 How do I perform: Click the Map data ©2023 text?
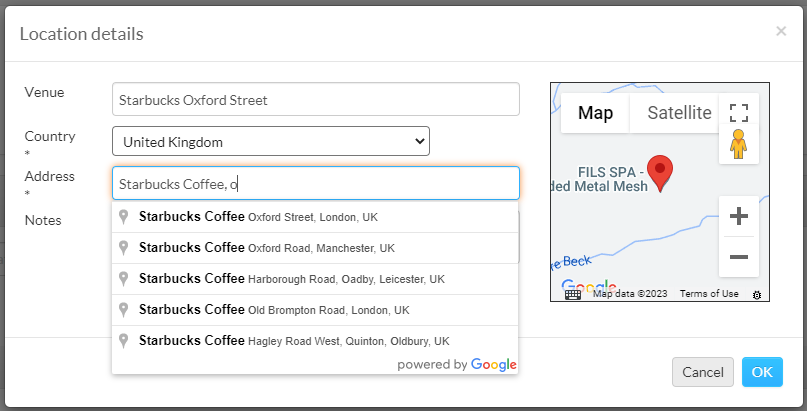(x=630, y=294)
